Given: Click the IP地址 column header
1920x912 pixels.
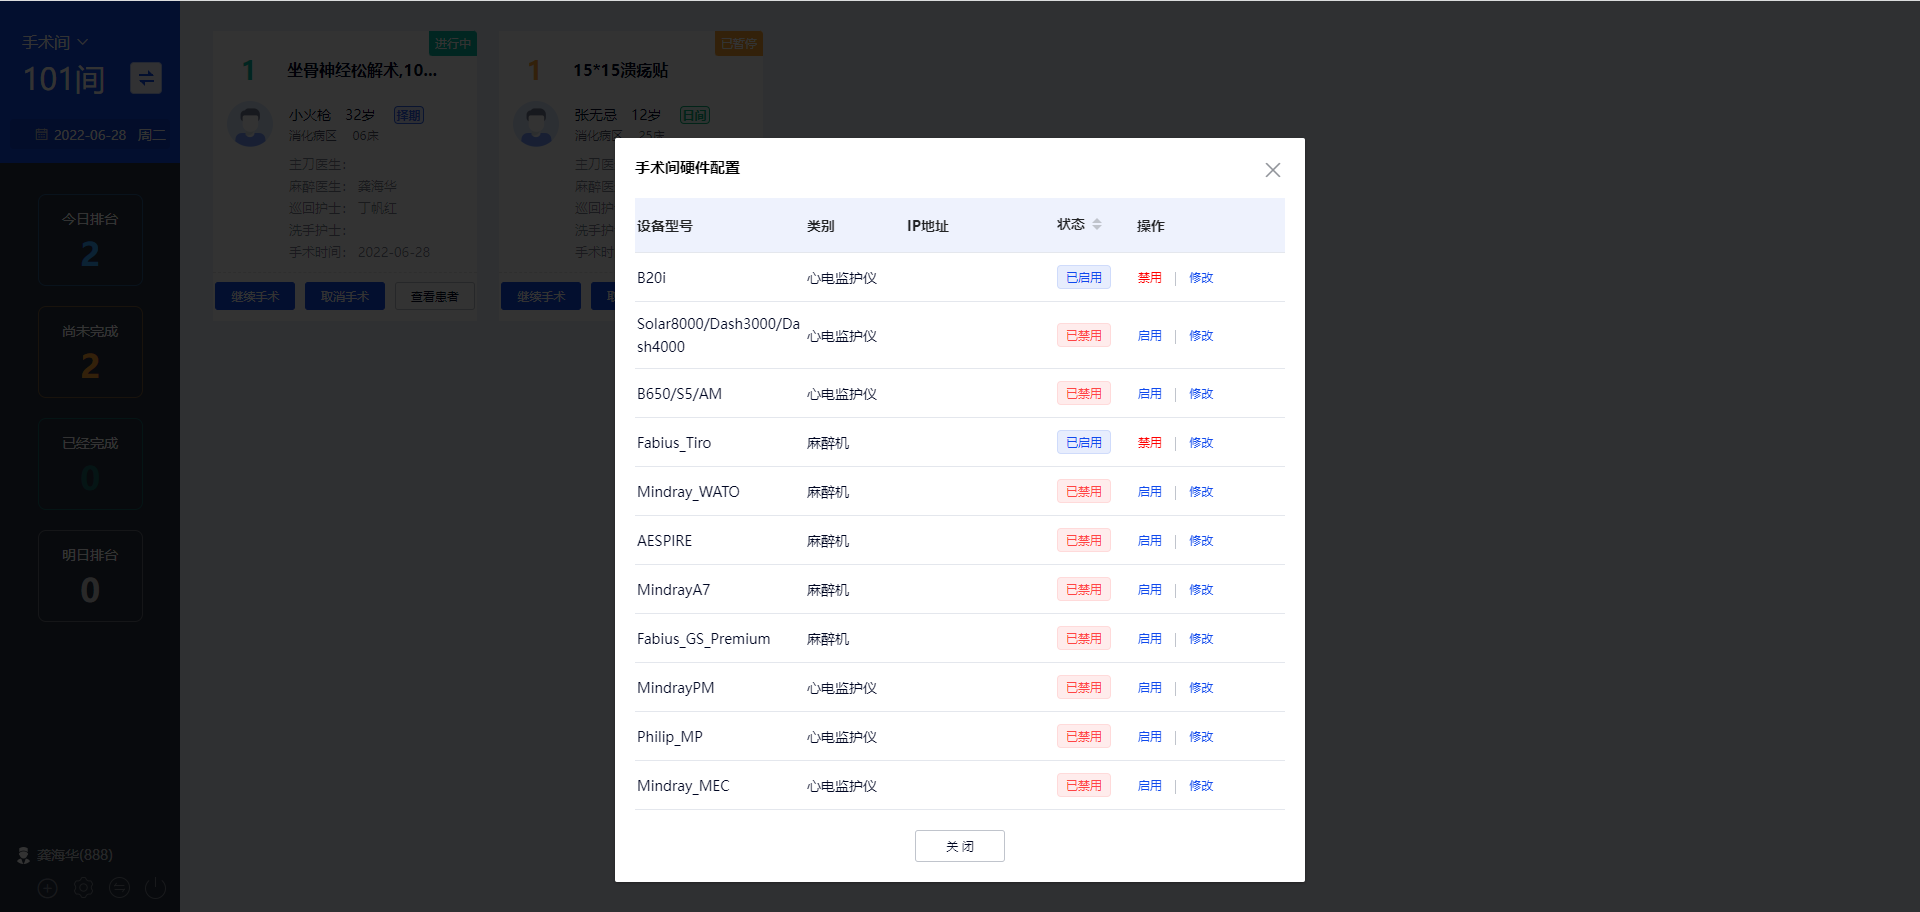Looking at the screenshot, I should pos(927,226).
